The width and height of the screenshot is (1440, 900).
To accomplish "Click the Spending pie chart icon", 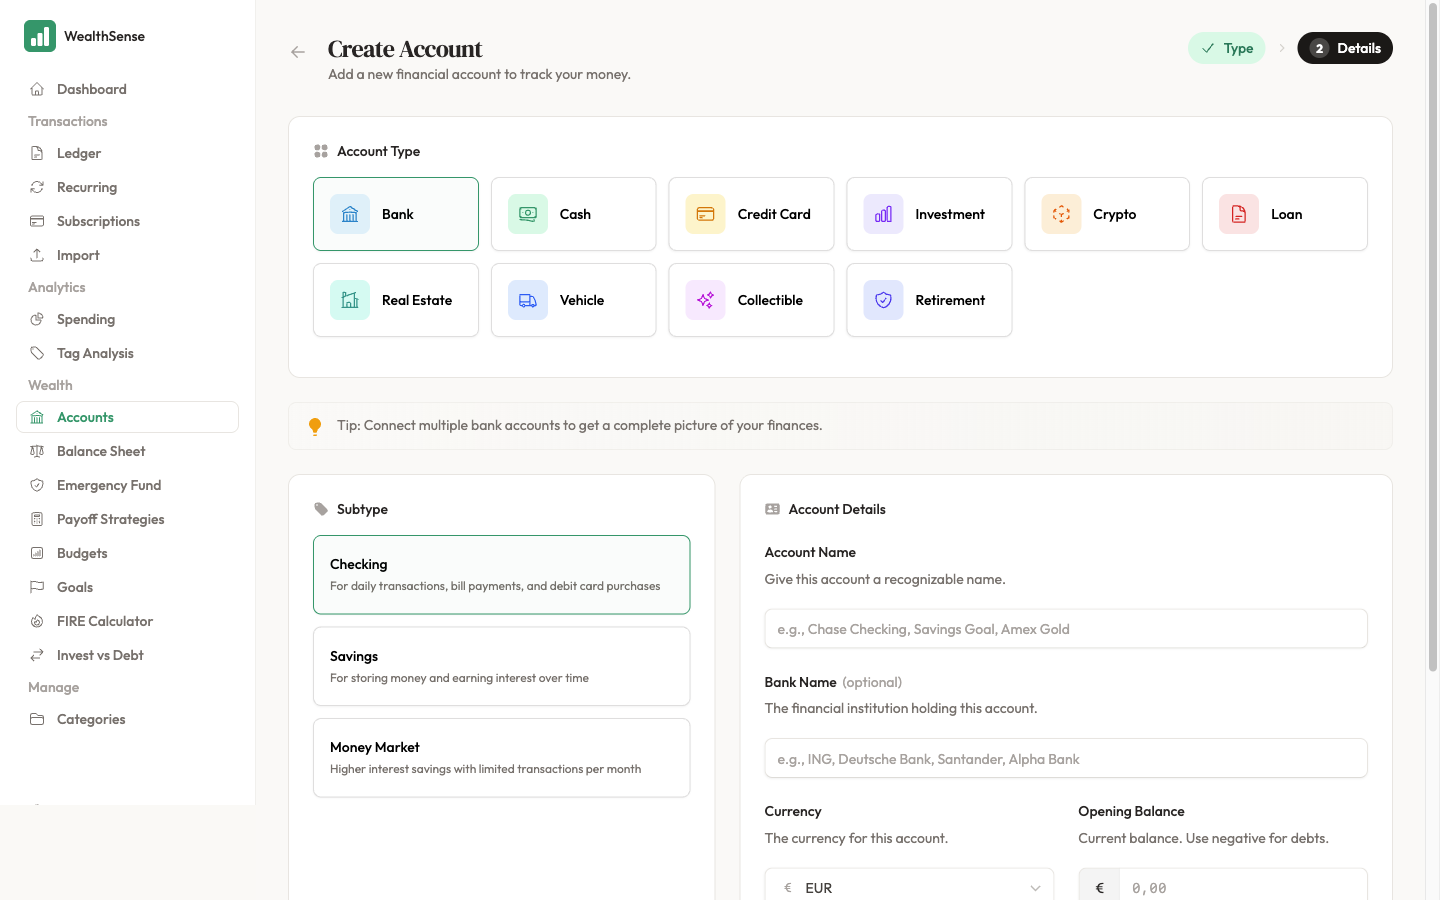I will tap(37, 319).
